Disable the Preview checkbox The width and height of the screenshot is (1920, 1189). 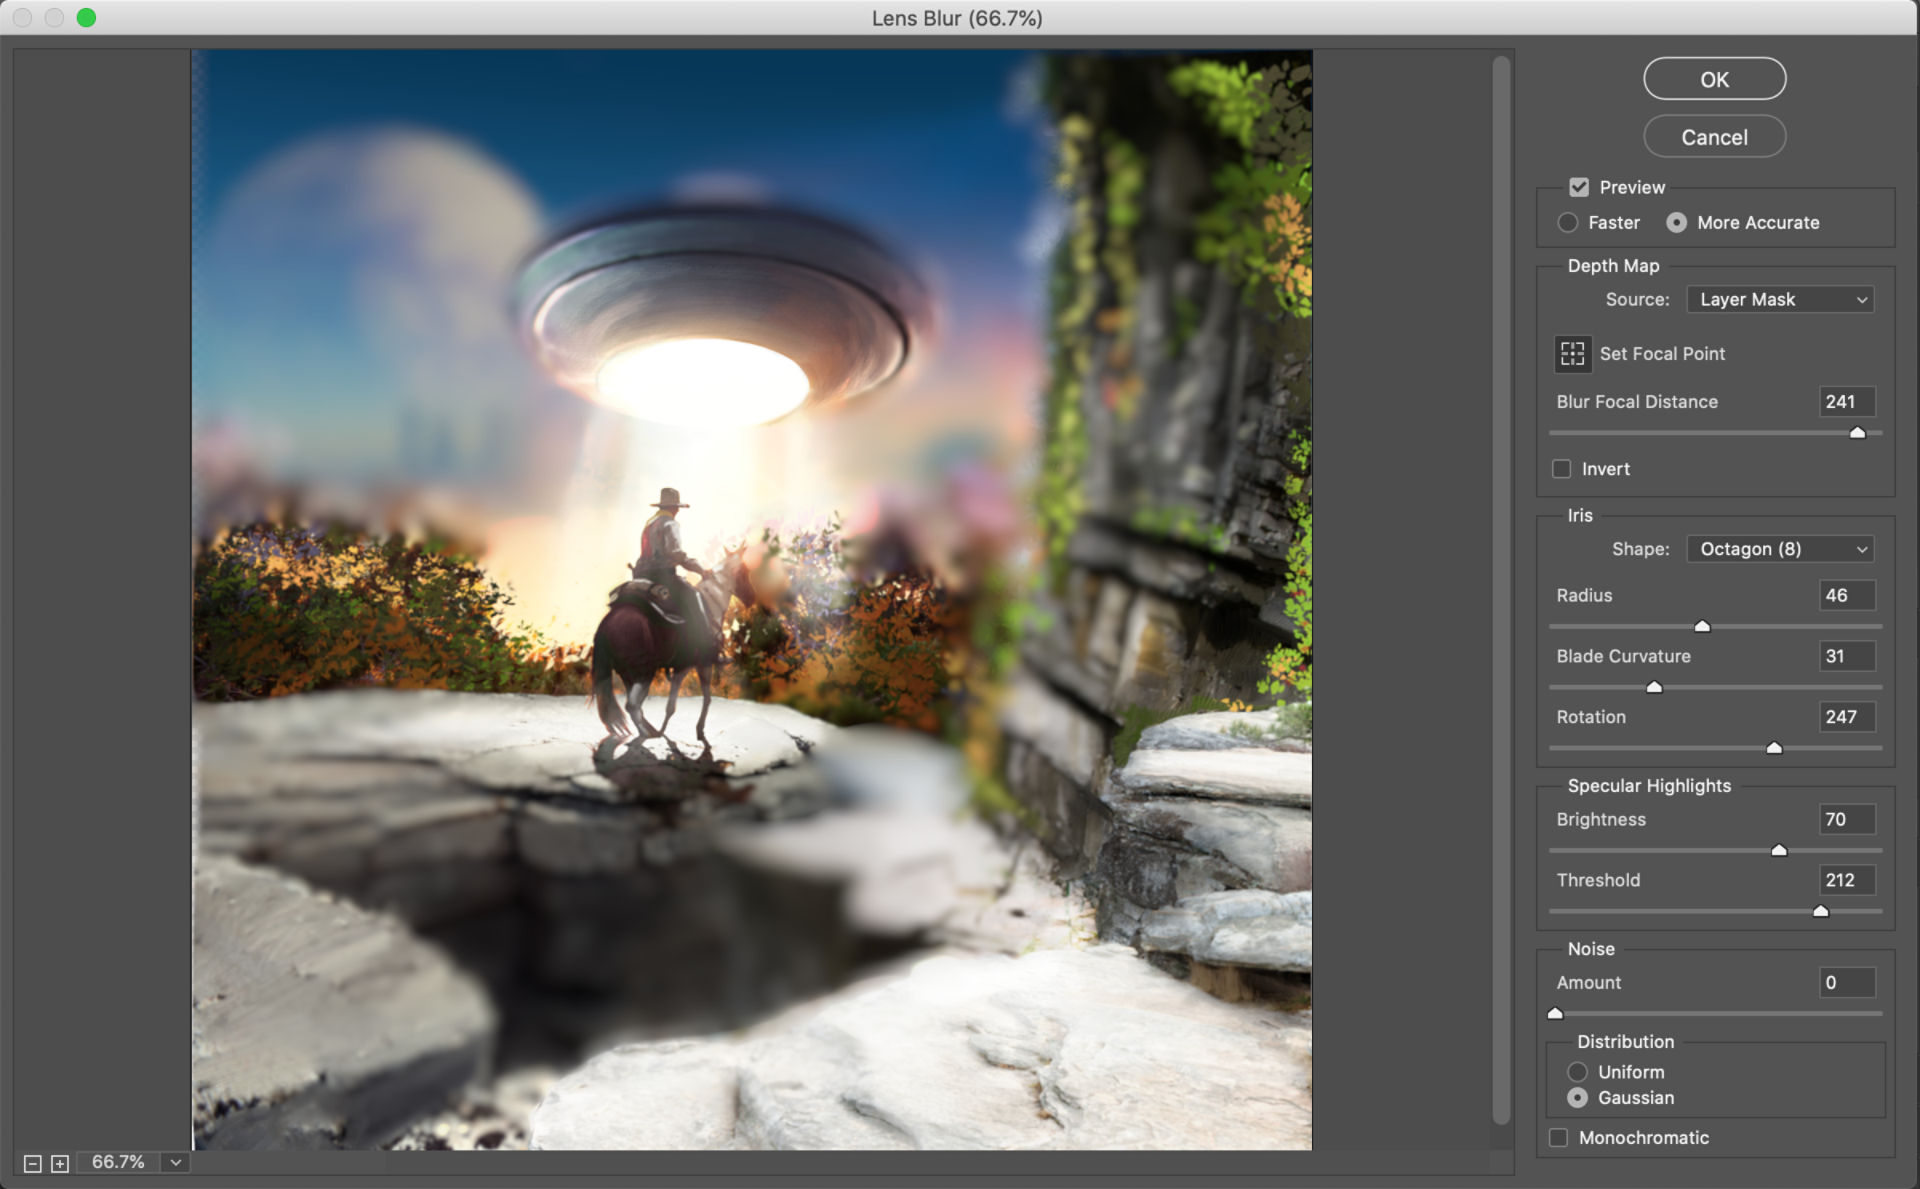(x=1579, y=187)
